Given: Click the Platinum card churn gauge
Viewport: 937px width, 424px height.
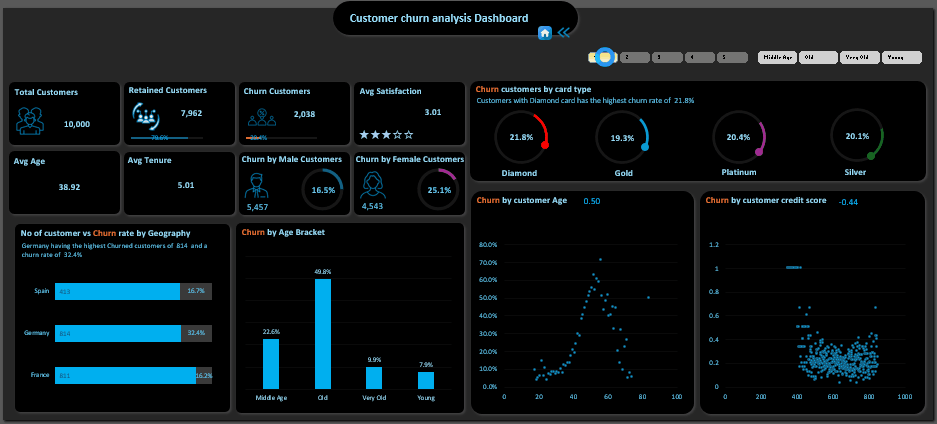Looking at the screenshot, I should [x=738, y=137].
